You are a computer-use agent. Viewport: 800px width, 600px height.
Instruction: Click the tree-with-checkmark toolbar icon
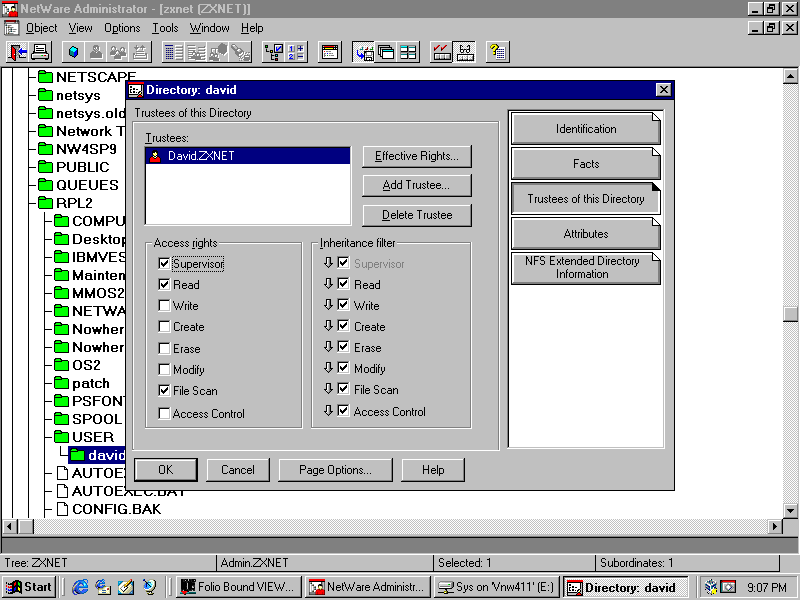click(273, 52)
